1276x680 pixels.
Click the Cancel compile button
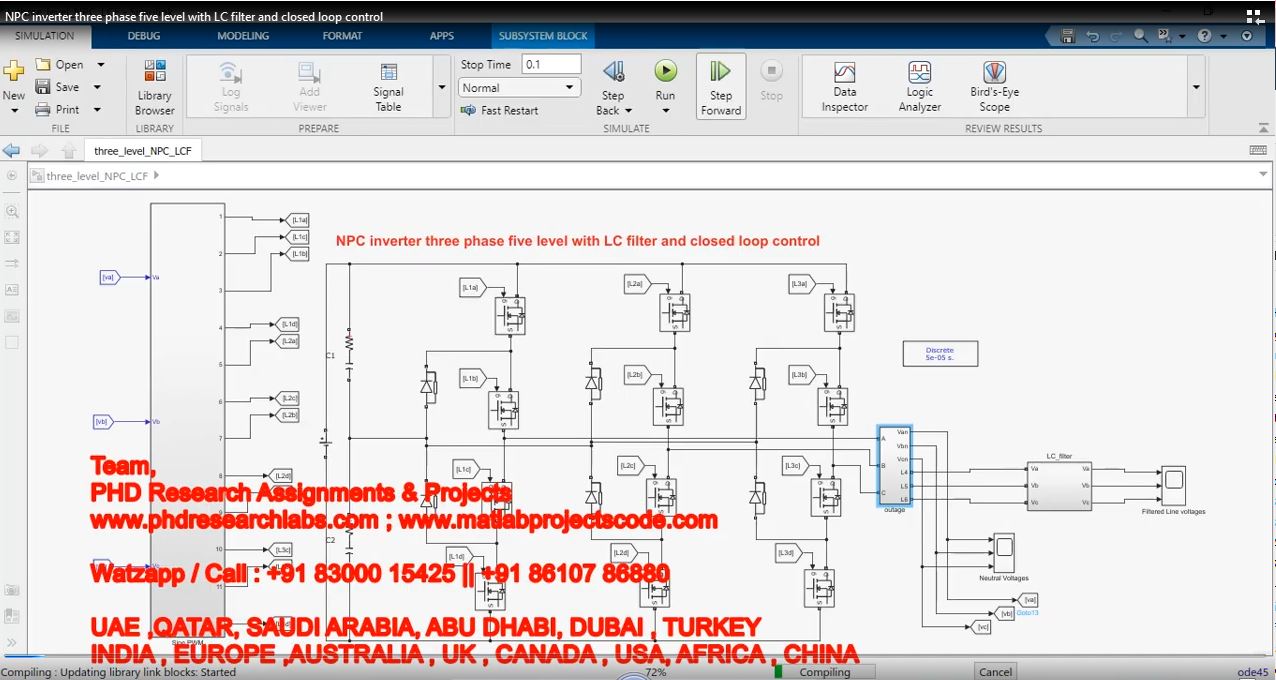tap(995, 672)
